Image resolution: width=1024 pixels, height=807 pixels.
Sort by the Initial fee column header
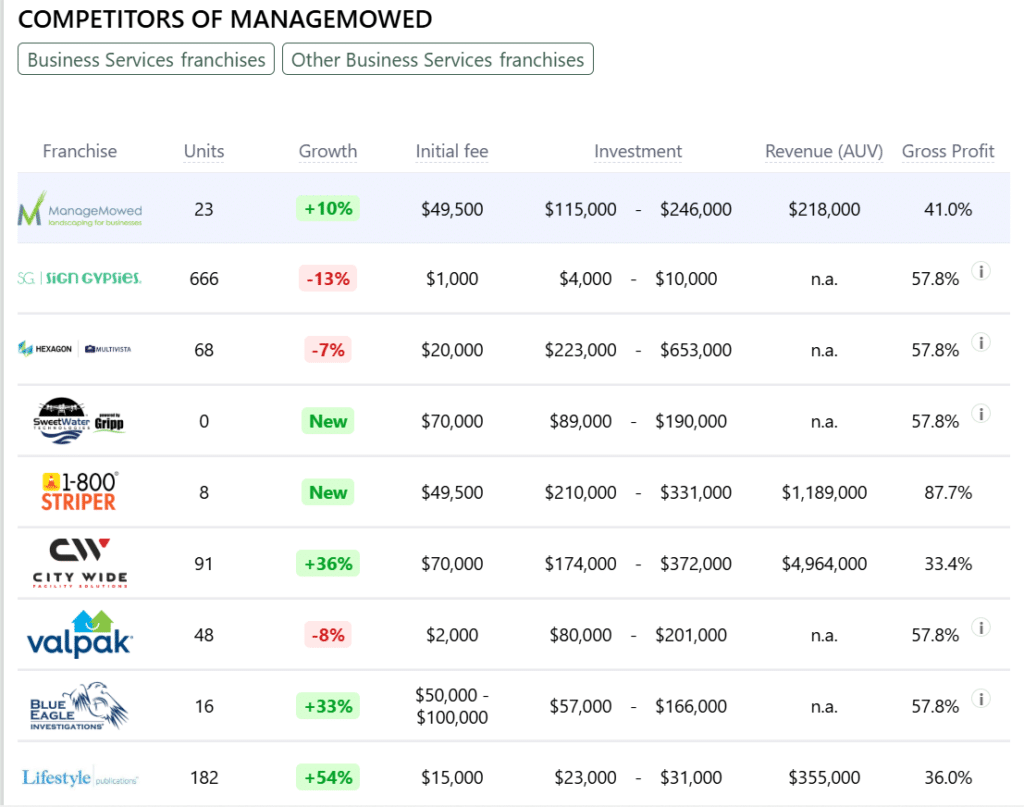pos(452,151)
